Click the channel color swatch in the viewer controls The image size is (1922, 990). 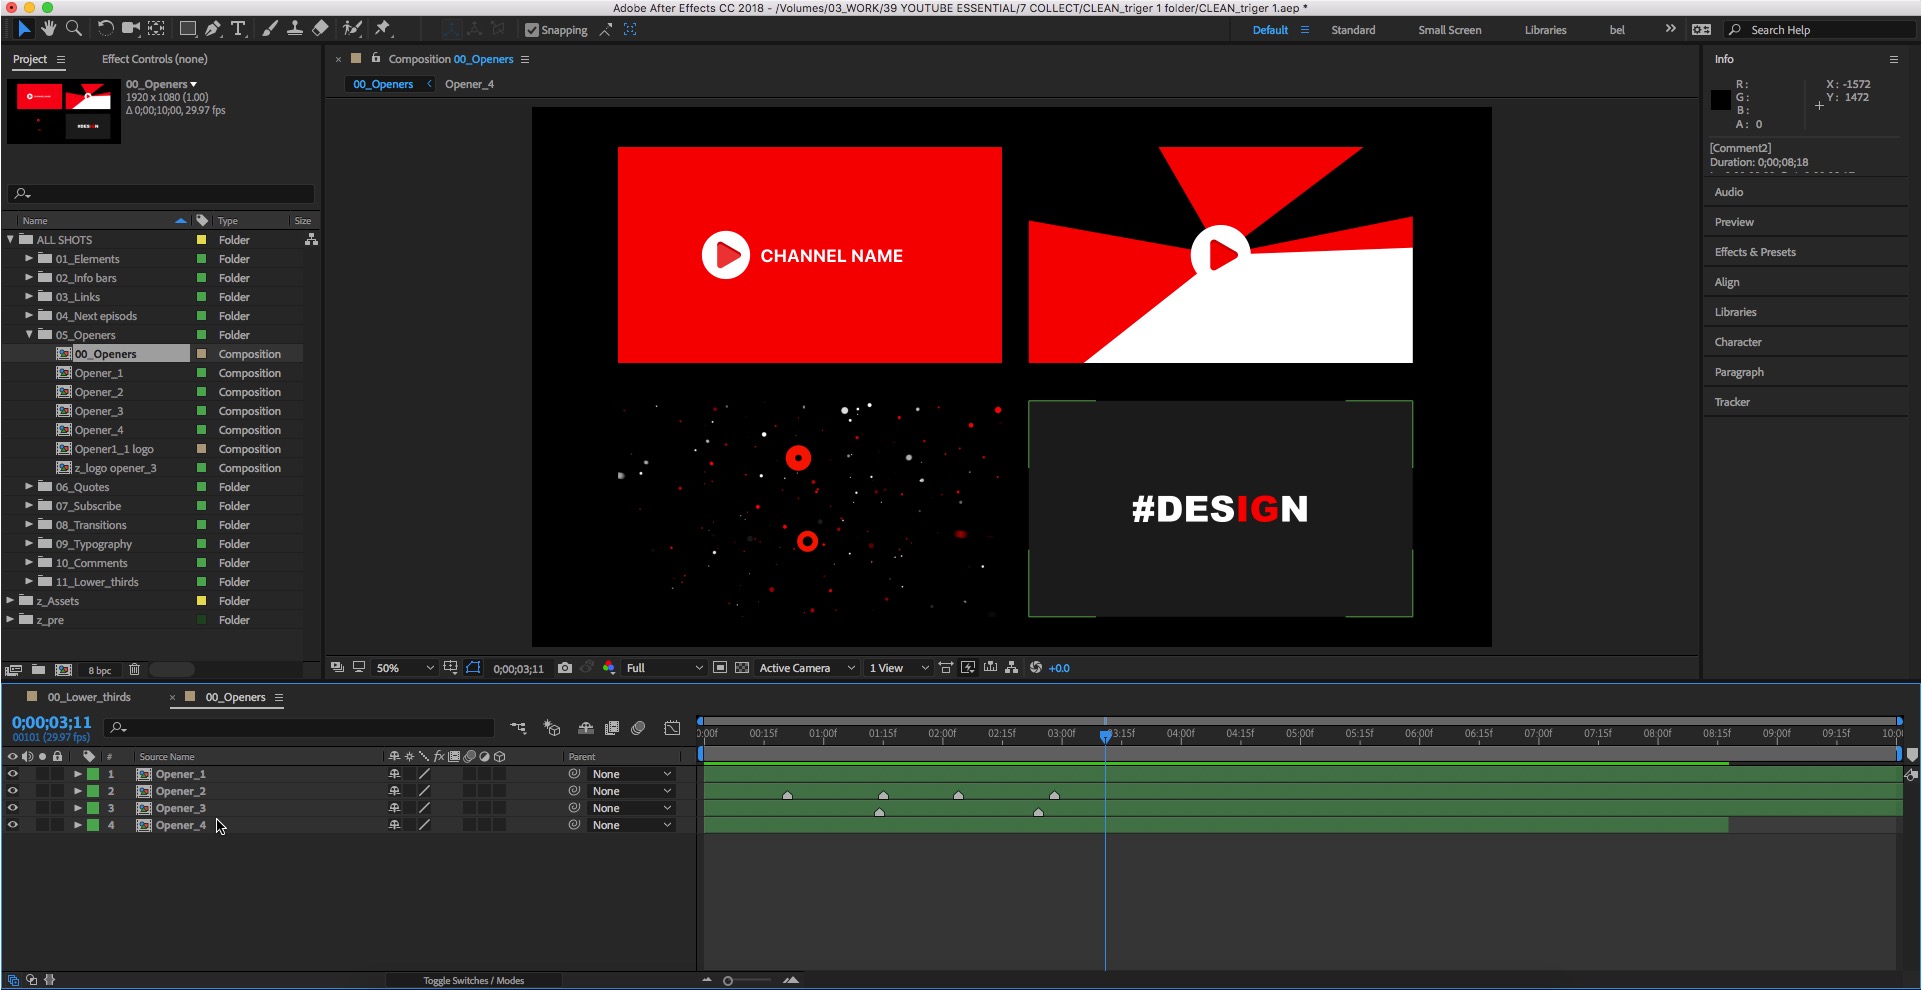(609, 667)
